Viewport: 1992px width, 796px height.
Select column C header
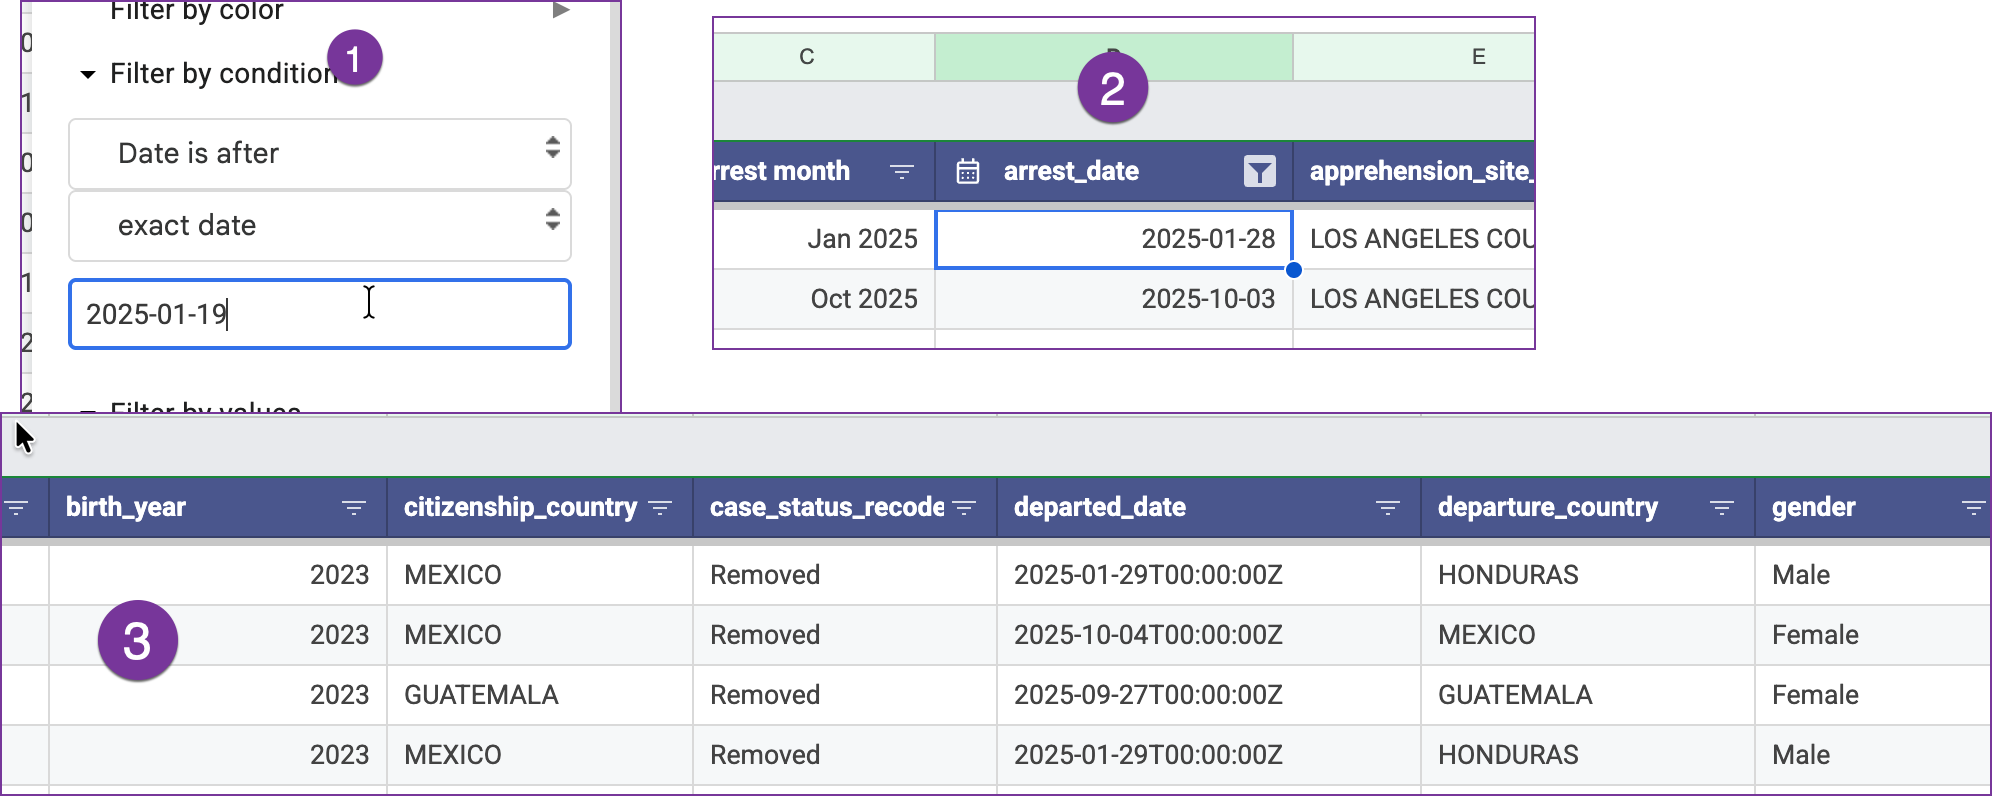tap(807, 57)
